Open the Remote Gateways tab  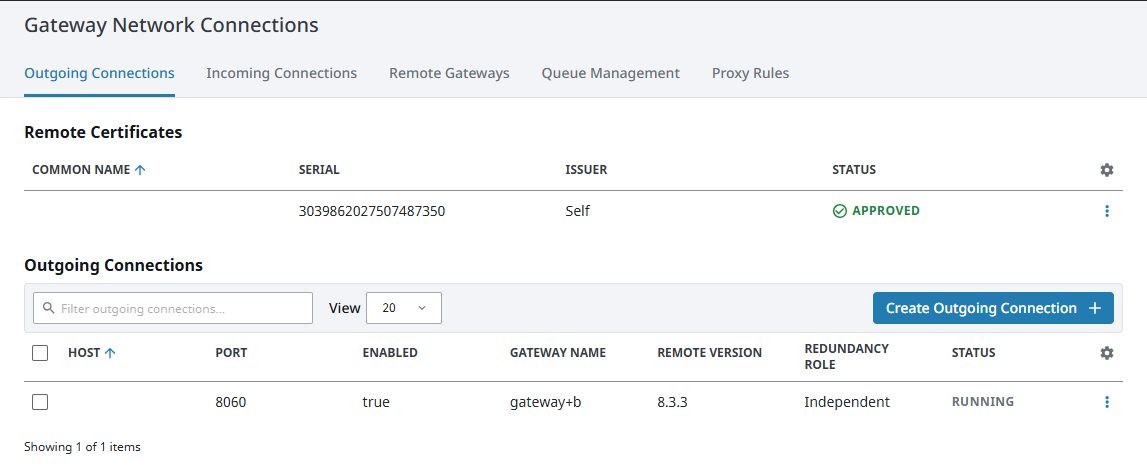point(449,73)
